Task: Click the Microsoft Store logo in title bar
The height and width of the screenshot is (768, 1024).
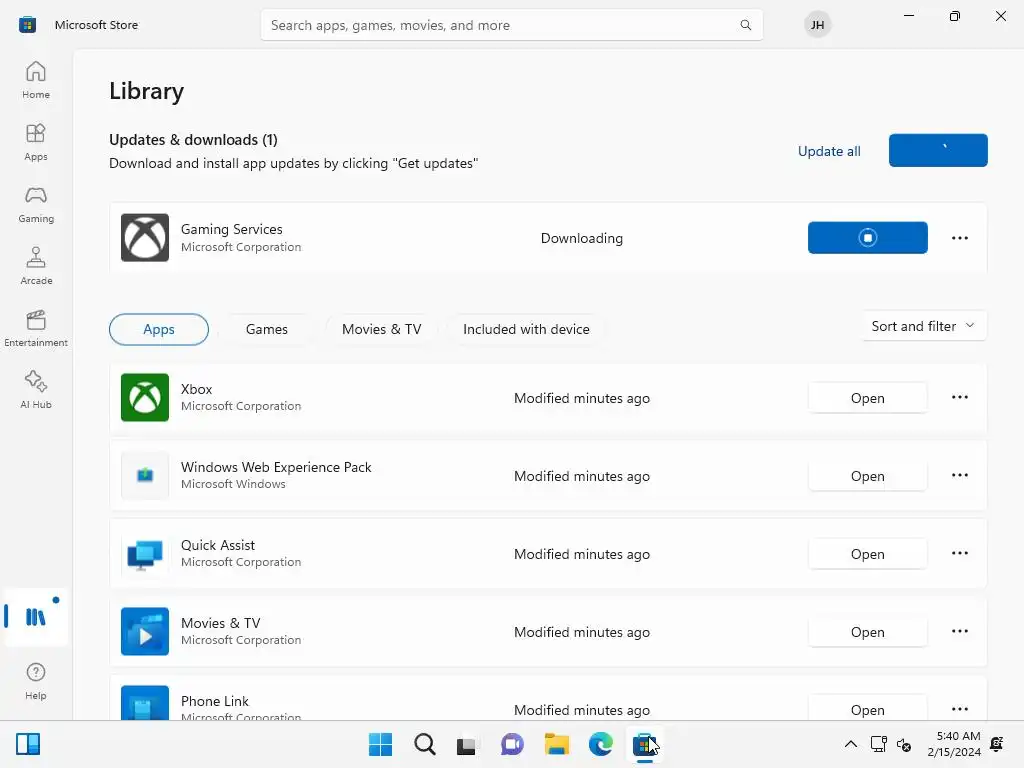Action: [27, 25]
